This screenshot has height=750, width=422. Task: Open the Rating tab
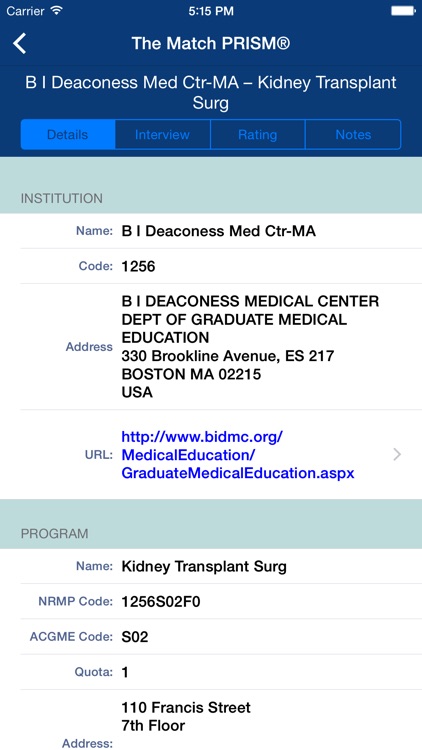click(257, 134)
